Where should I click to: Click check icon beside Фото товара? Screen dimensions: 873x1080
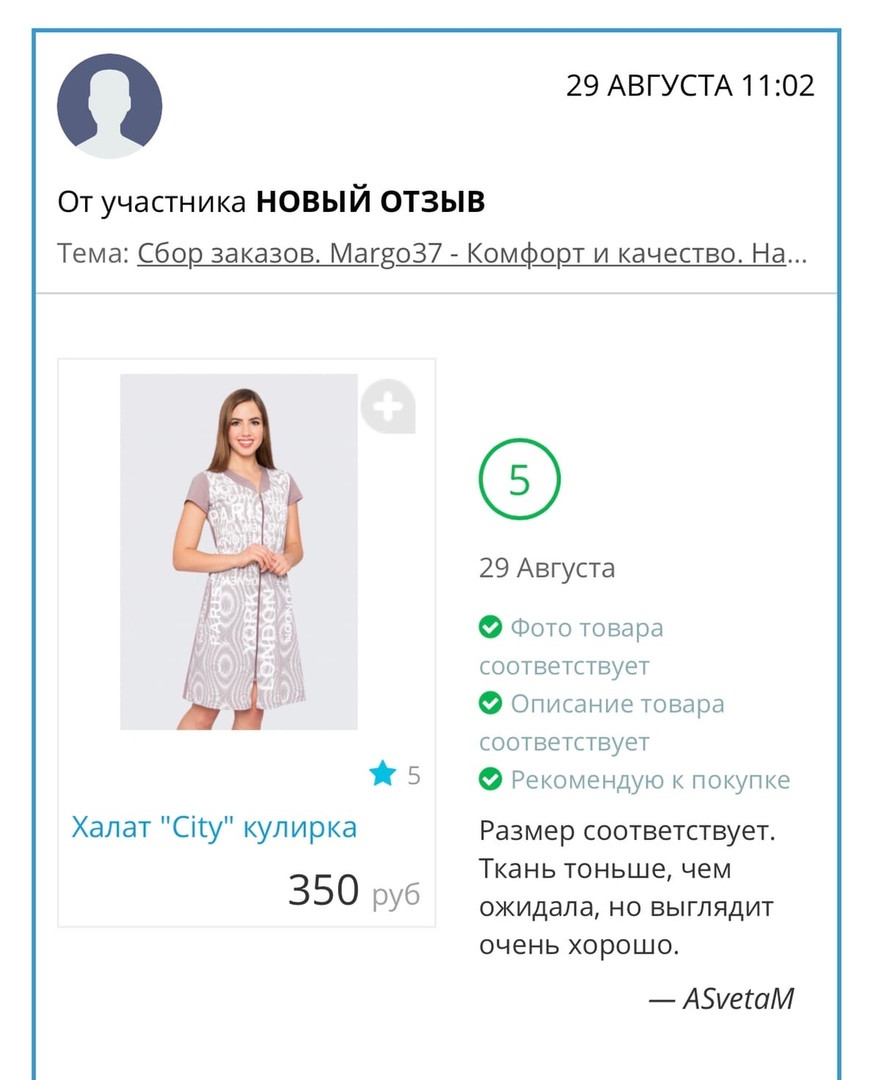tap(490, 628)
